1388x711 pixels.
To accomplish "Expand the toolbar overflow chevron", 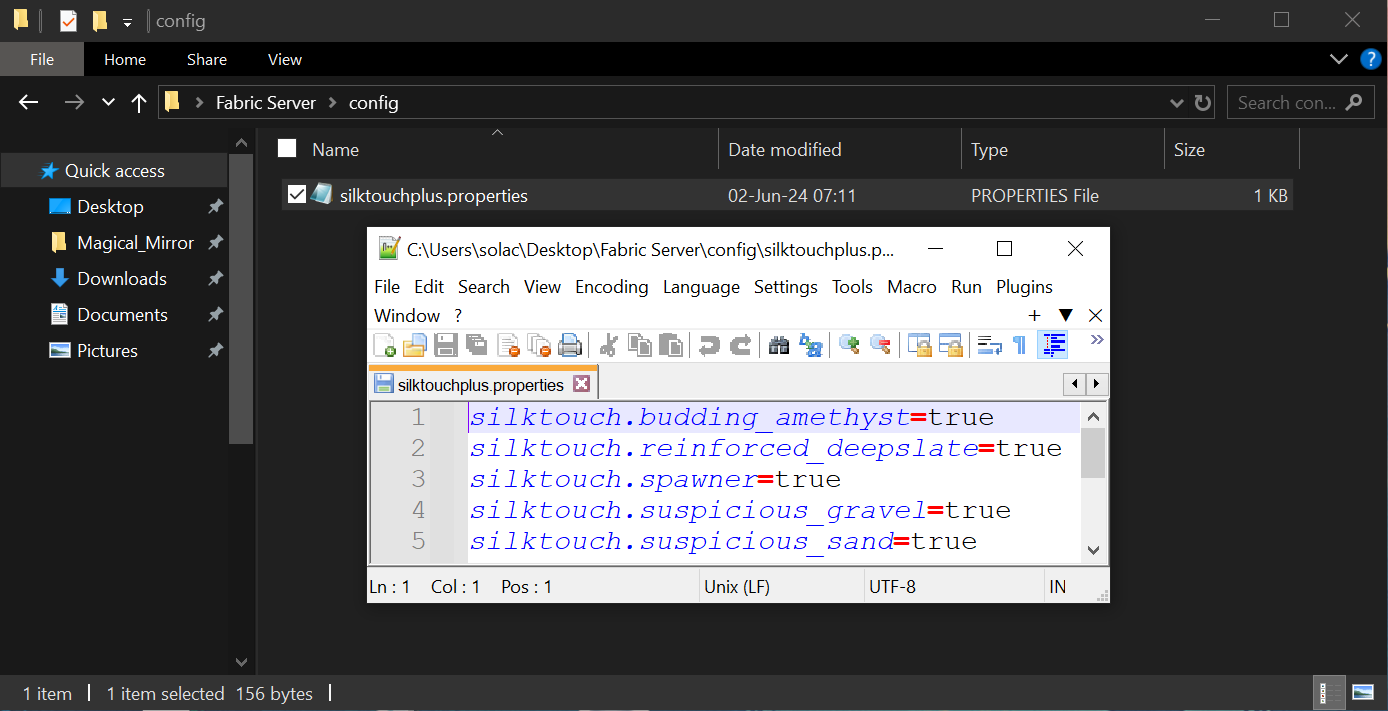I will [x=1097, y=340].
